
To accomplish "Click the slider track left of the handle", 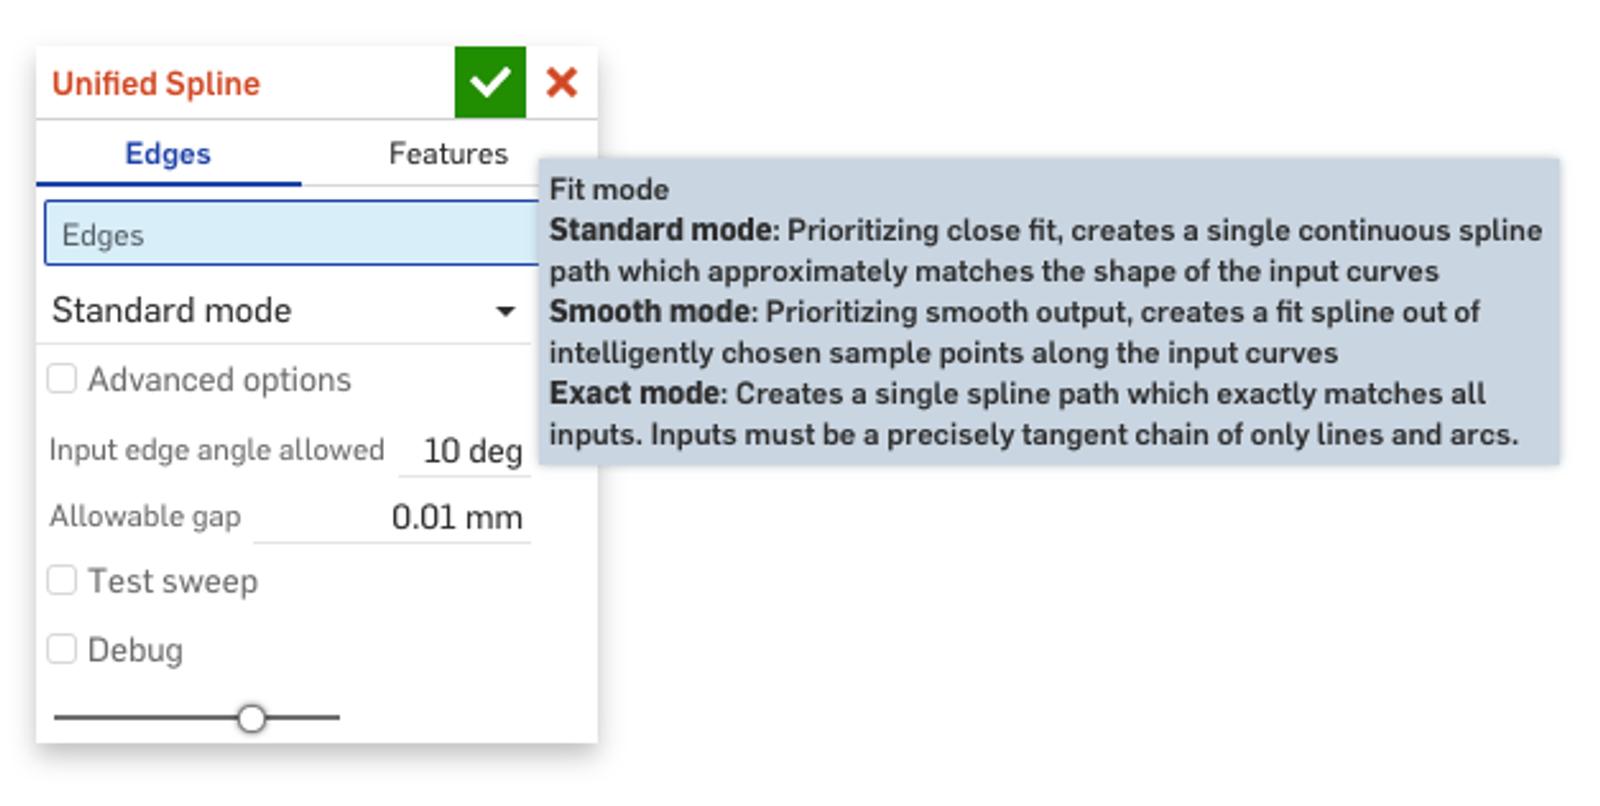I will tap(140, 717).
